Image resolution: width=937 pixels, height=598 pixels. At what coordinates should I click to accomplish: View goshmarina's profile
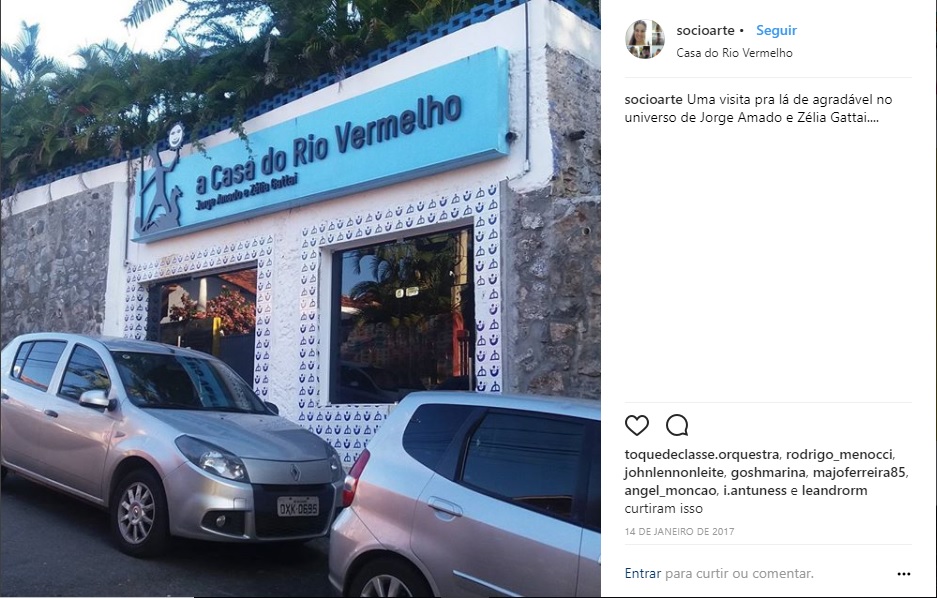pos(768,473)
